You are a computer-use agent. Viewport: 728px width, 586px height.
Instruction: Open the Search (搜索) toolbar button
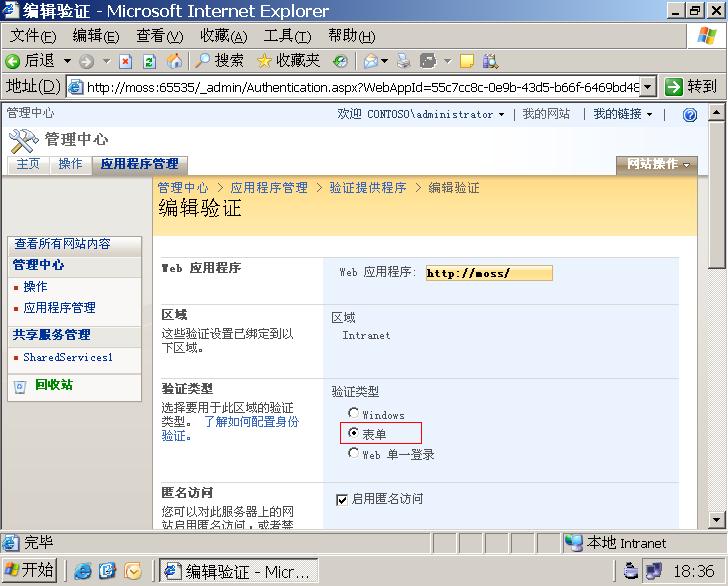pyautogui.click(x=220, y=61)
